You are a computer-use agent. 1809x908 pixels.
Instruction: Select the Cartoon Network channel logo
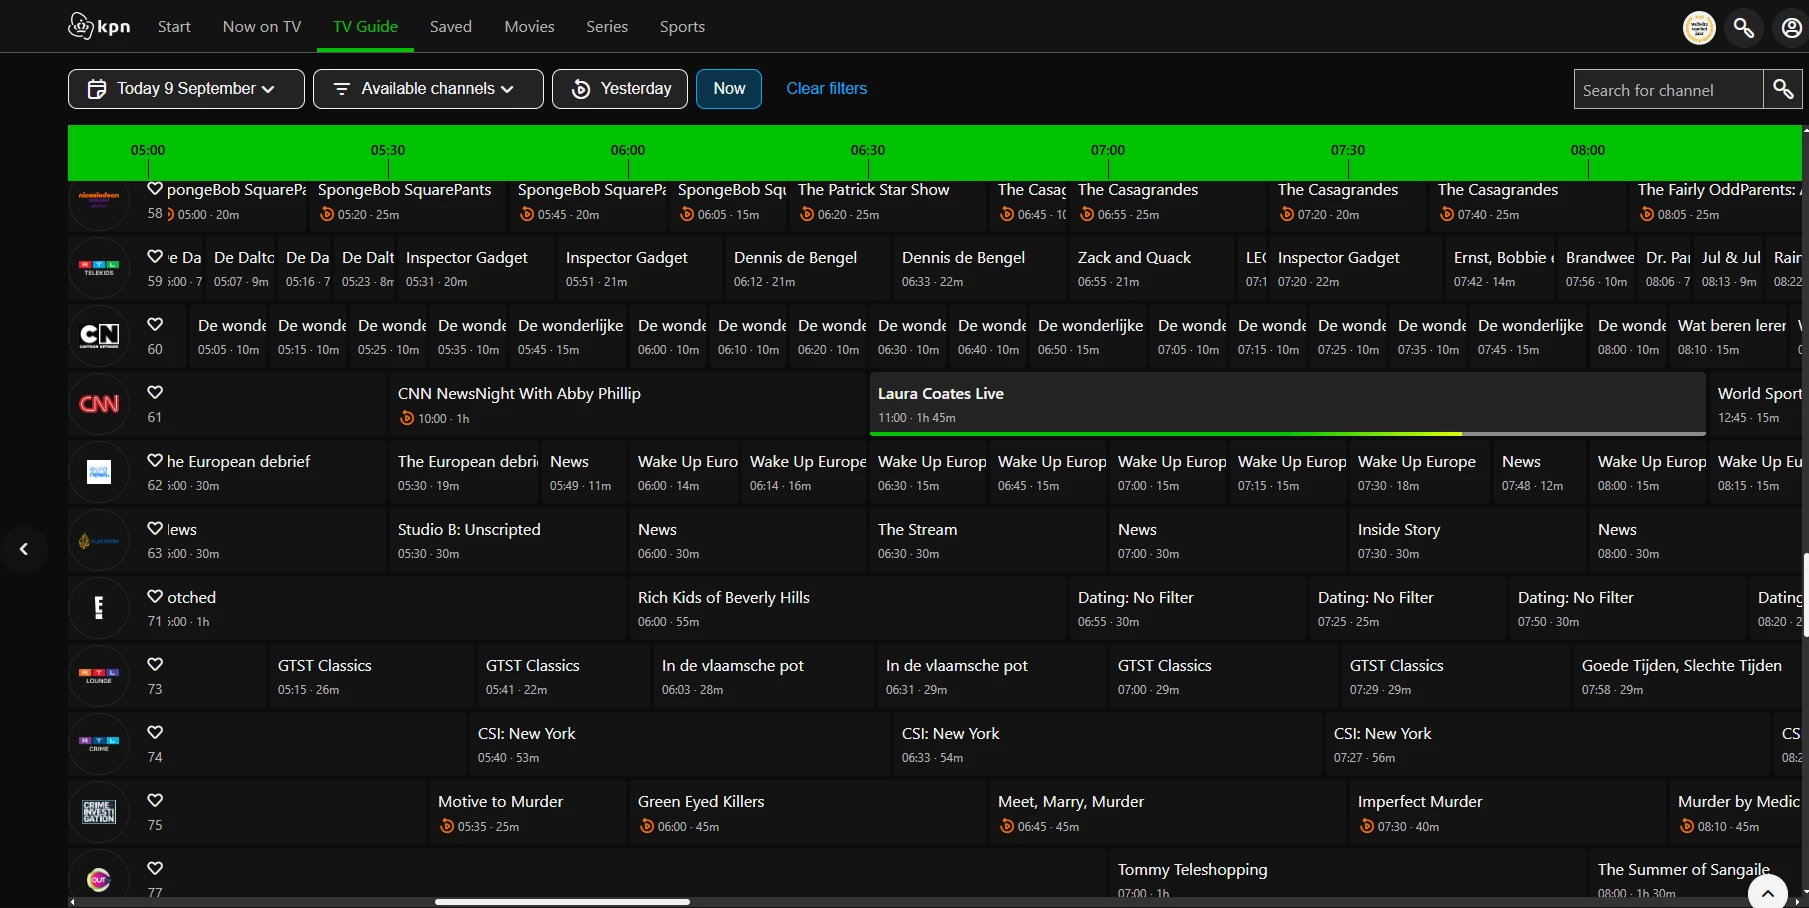(x=99, y=336)
